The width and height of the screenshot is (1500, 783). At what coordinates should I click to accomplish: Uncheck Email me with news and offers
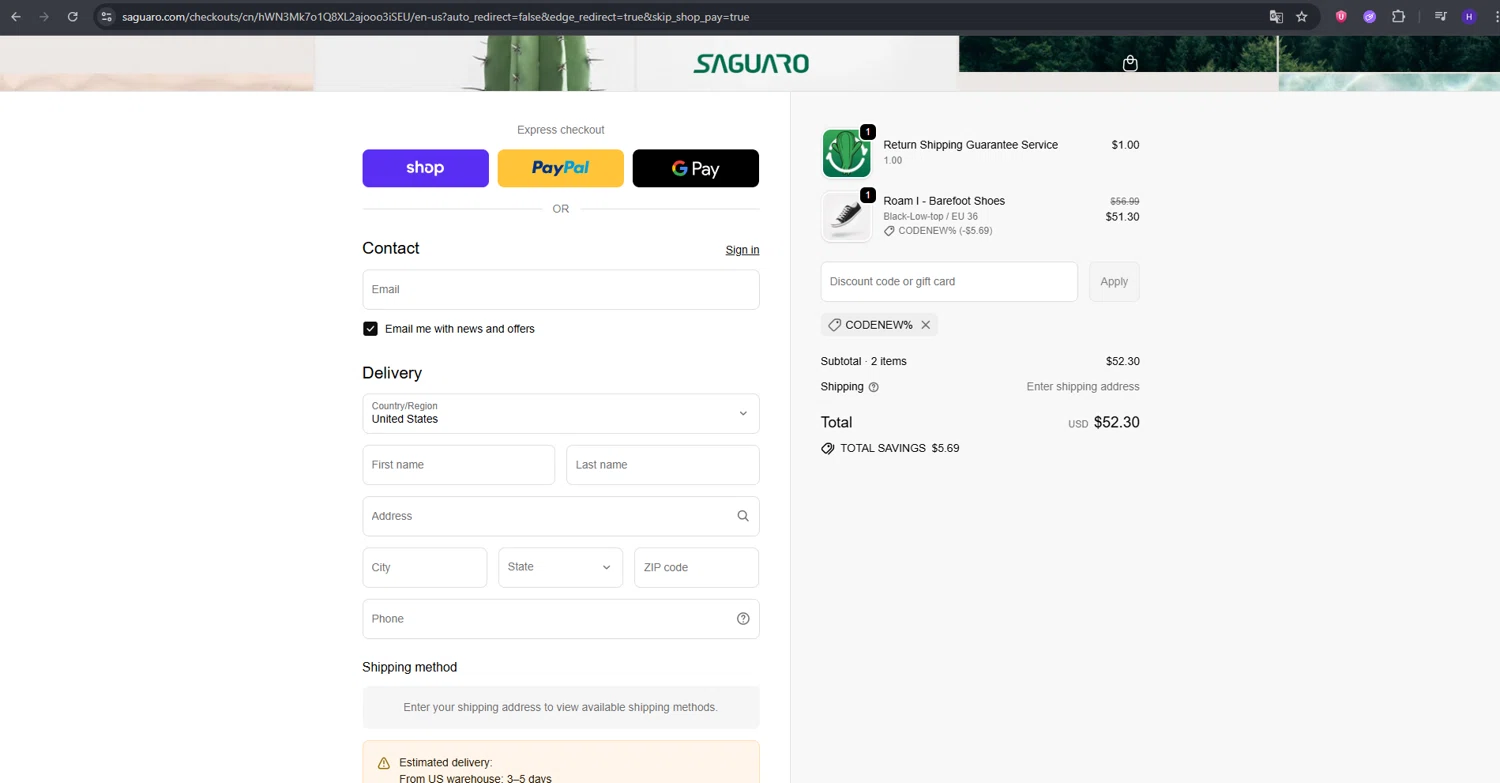(370, 329)
